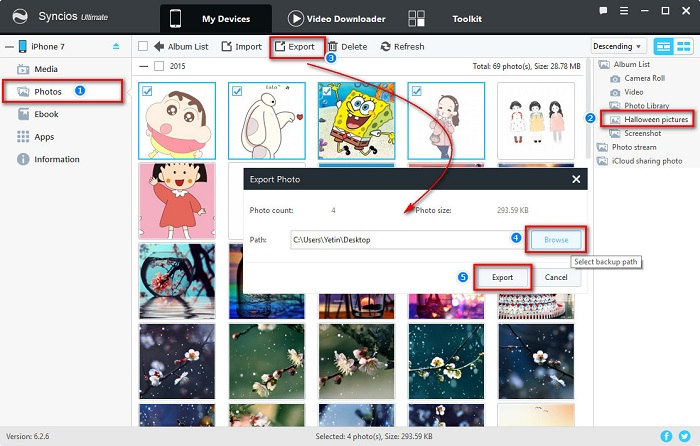Open the My Devices tab
Screen dimensions: 700x446
click(216, 19)
